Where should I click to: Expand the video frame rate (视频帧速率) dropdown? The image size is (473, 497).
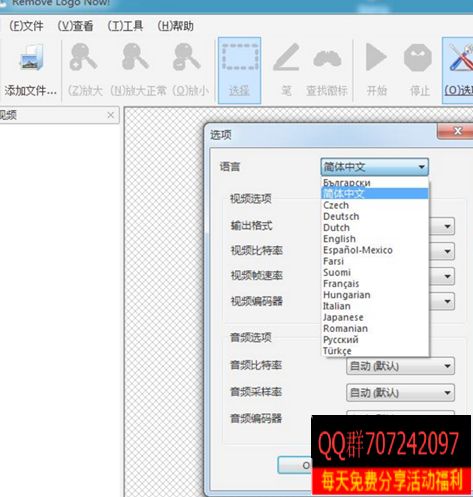coord(447,276)
